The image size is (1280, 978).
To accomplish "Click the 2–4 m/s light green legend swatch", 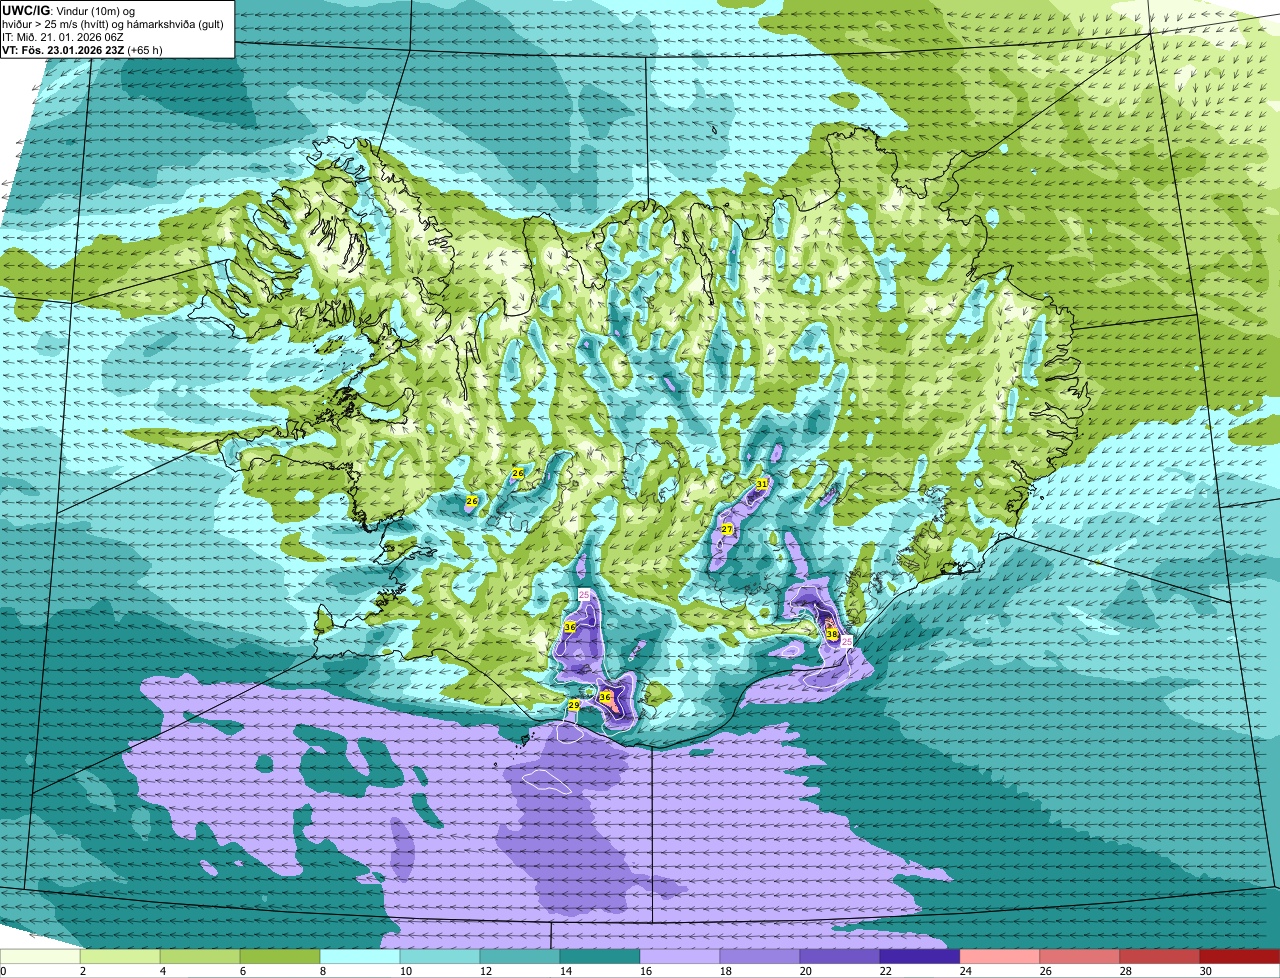I will 120,957.
